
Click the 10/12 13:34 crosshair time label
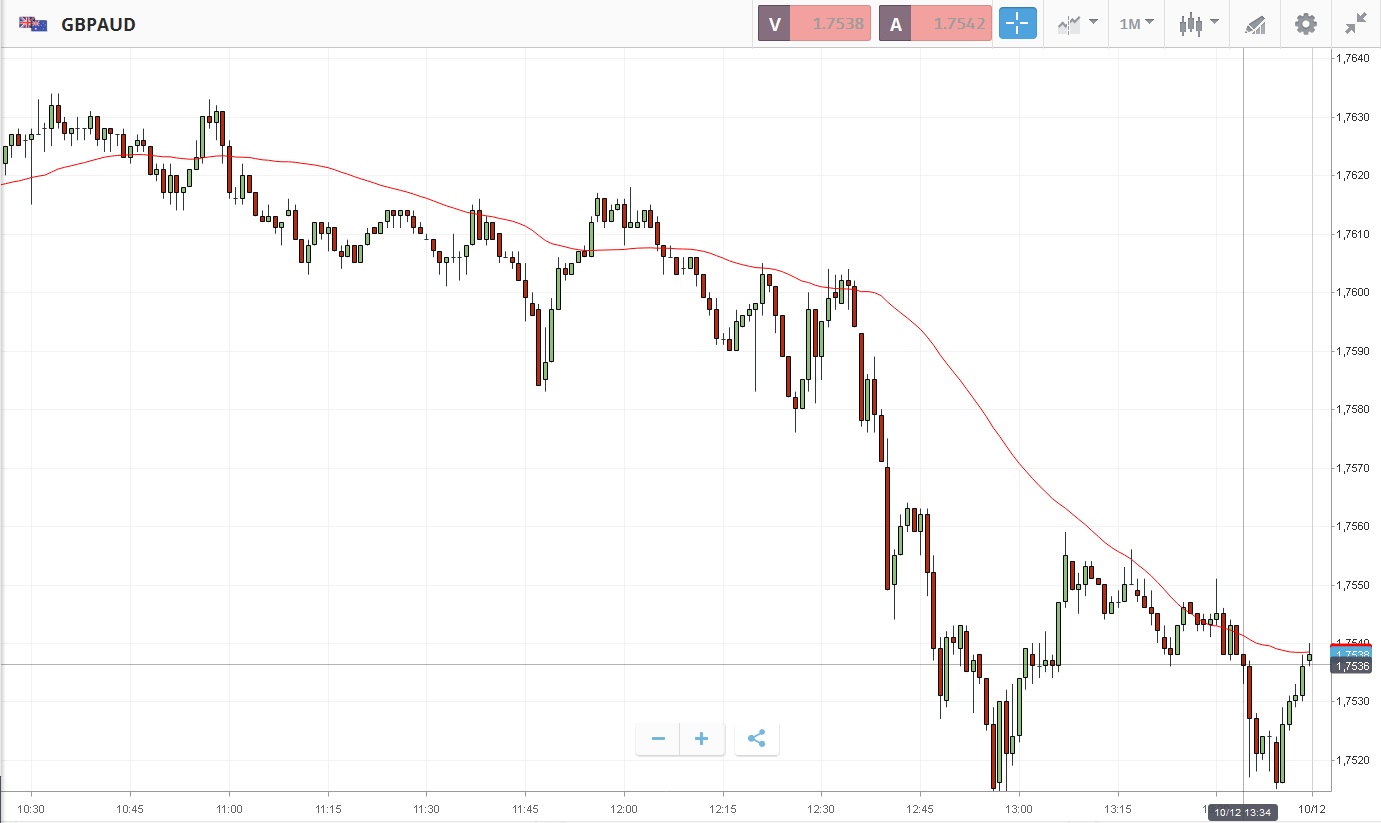(1242, 812)
